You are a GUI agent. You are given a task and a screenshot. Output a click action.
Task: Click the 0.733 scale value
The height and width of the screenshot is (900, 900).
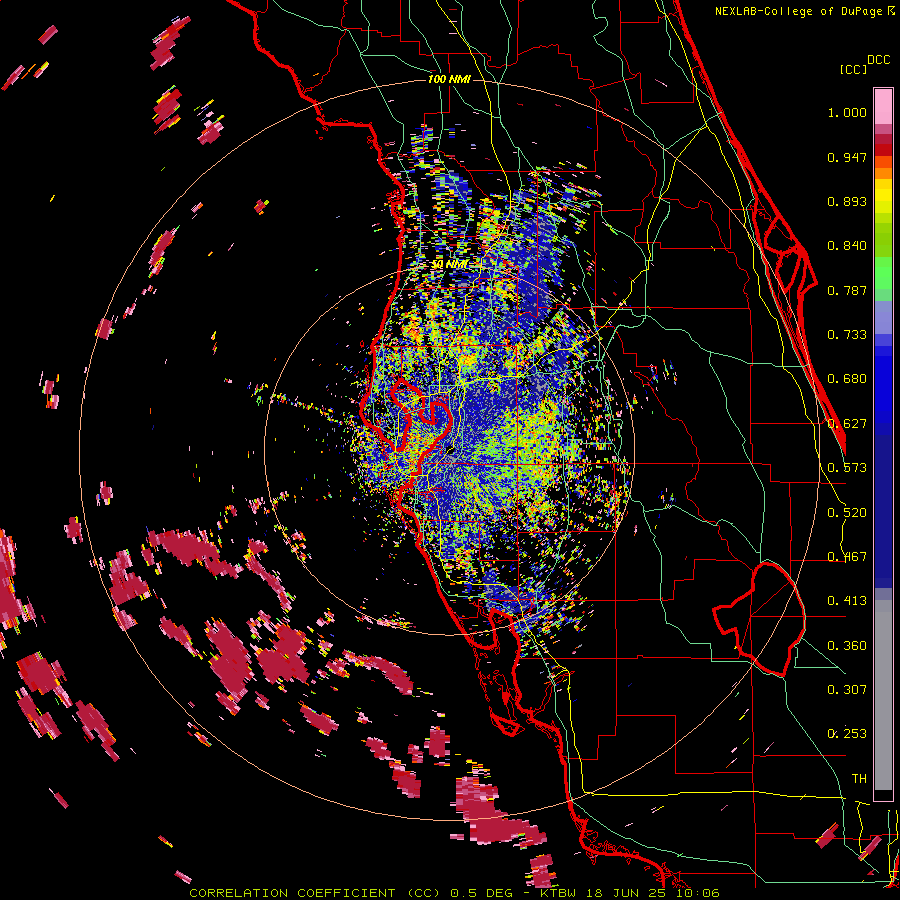pos(847,335)
